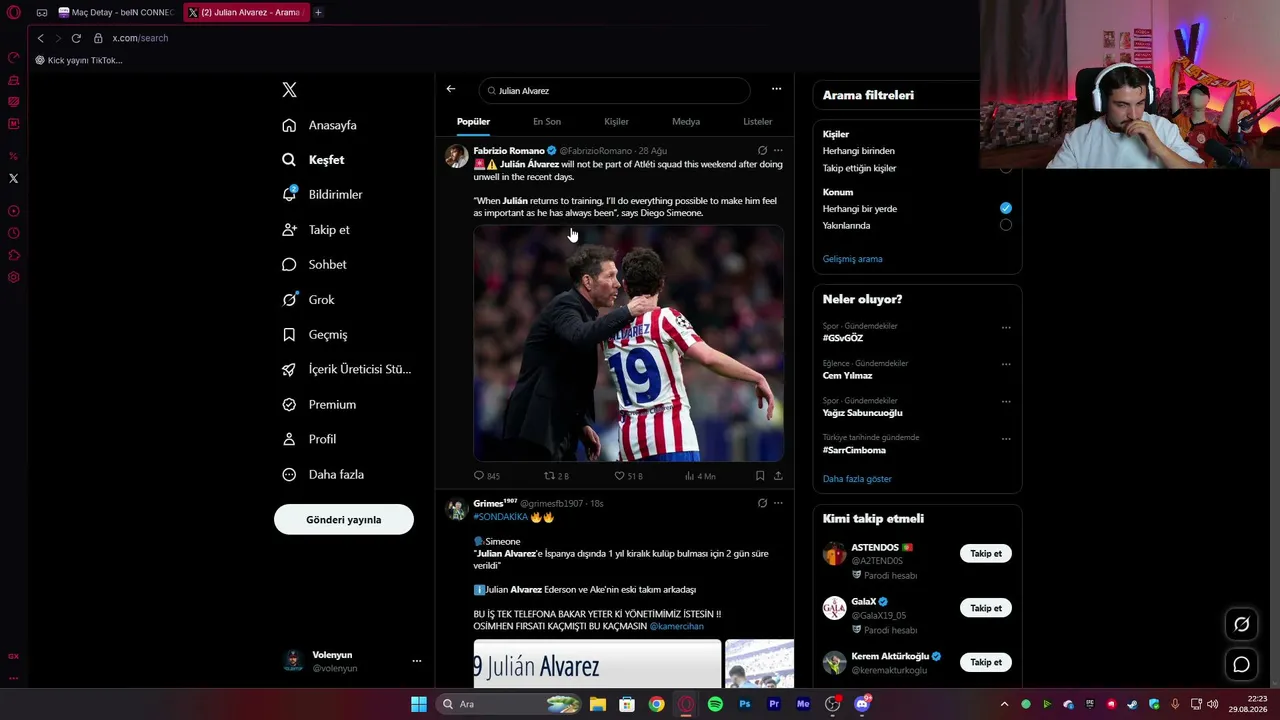Open Fabrizio Romano's profile avatar
This screenshot has width=1280, height=720.
[456, 156]
